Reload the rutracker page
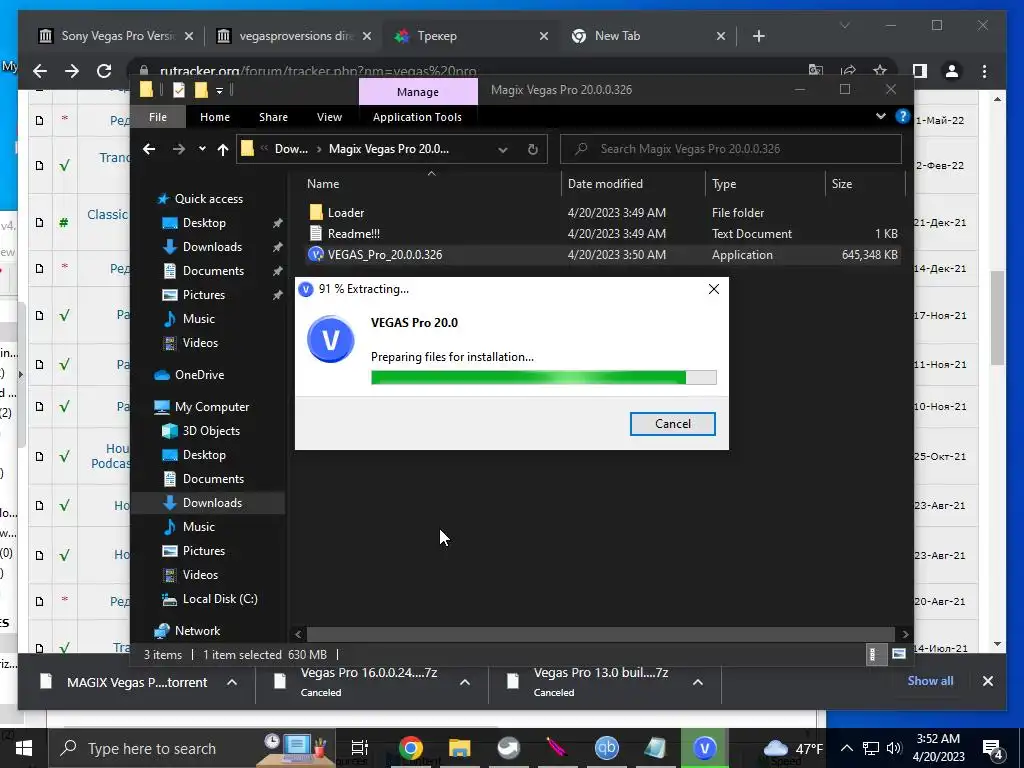The width and height of the screenshot is (1024, 768). [104, 71]
